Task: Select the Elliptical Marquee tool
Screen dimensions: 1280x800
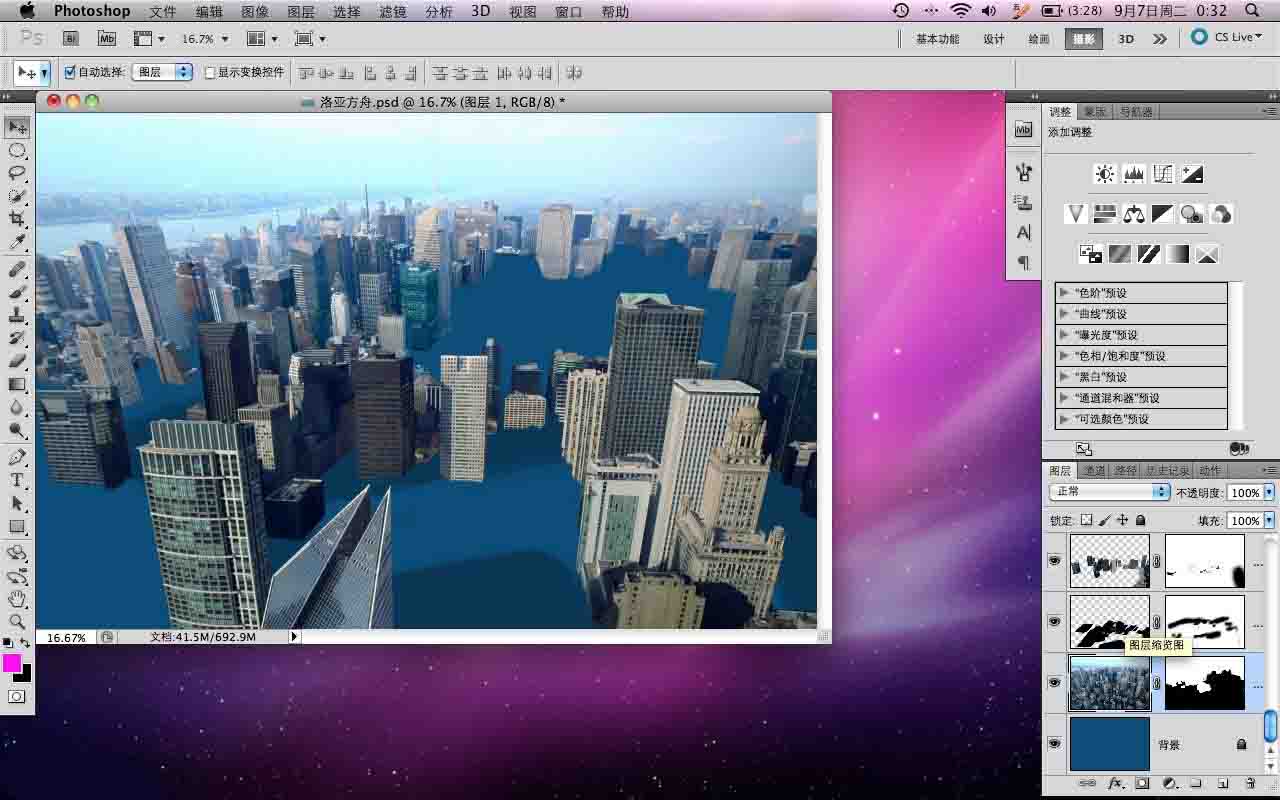Action: coord(17,150)
